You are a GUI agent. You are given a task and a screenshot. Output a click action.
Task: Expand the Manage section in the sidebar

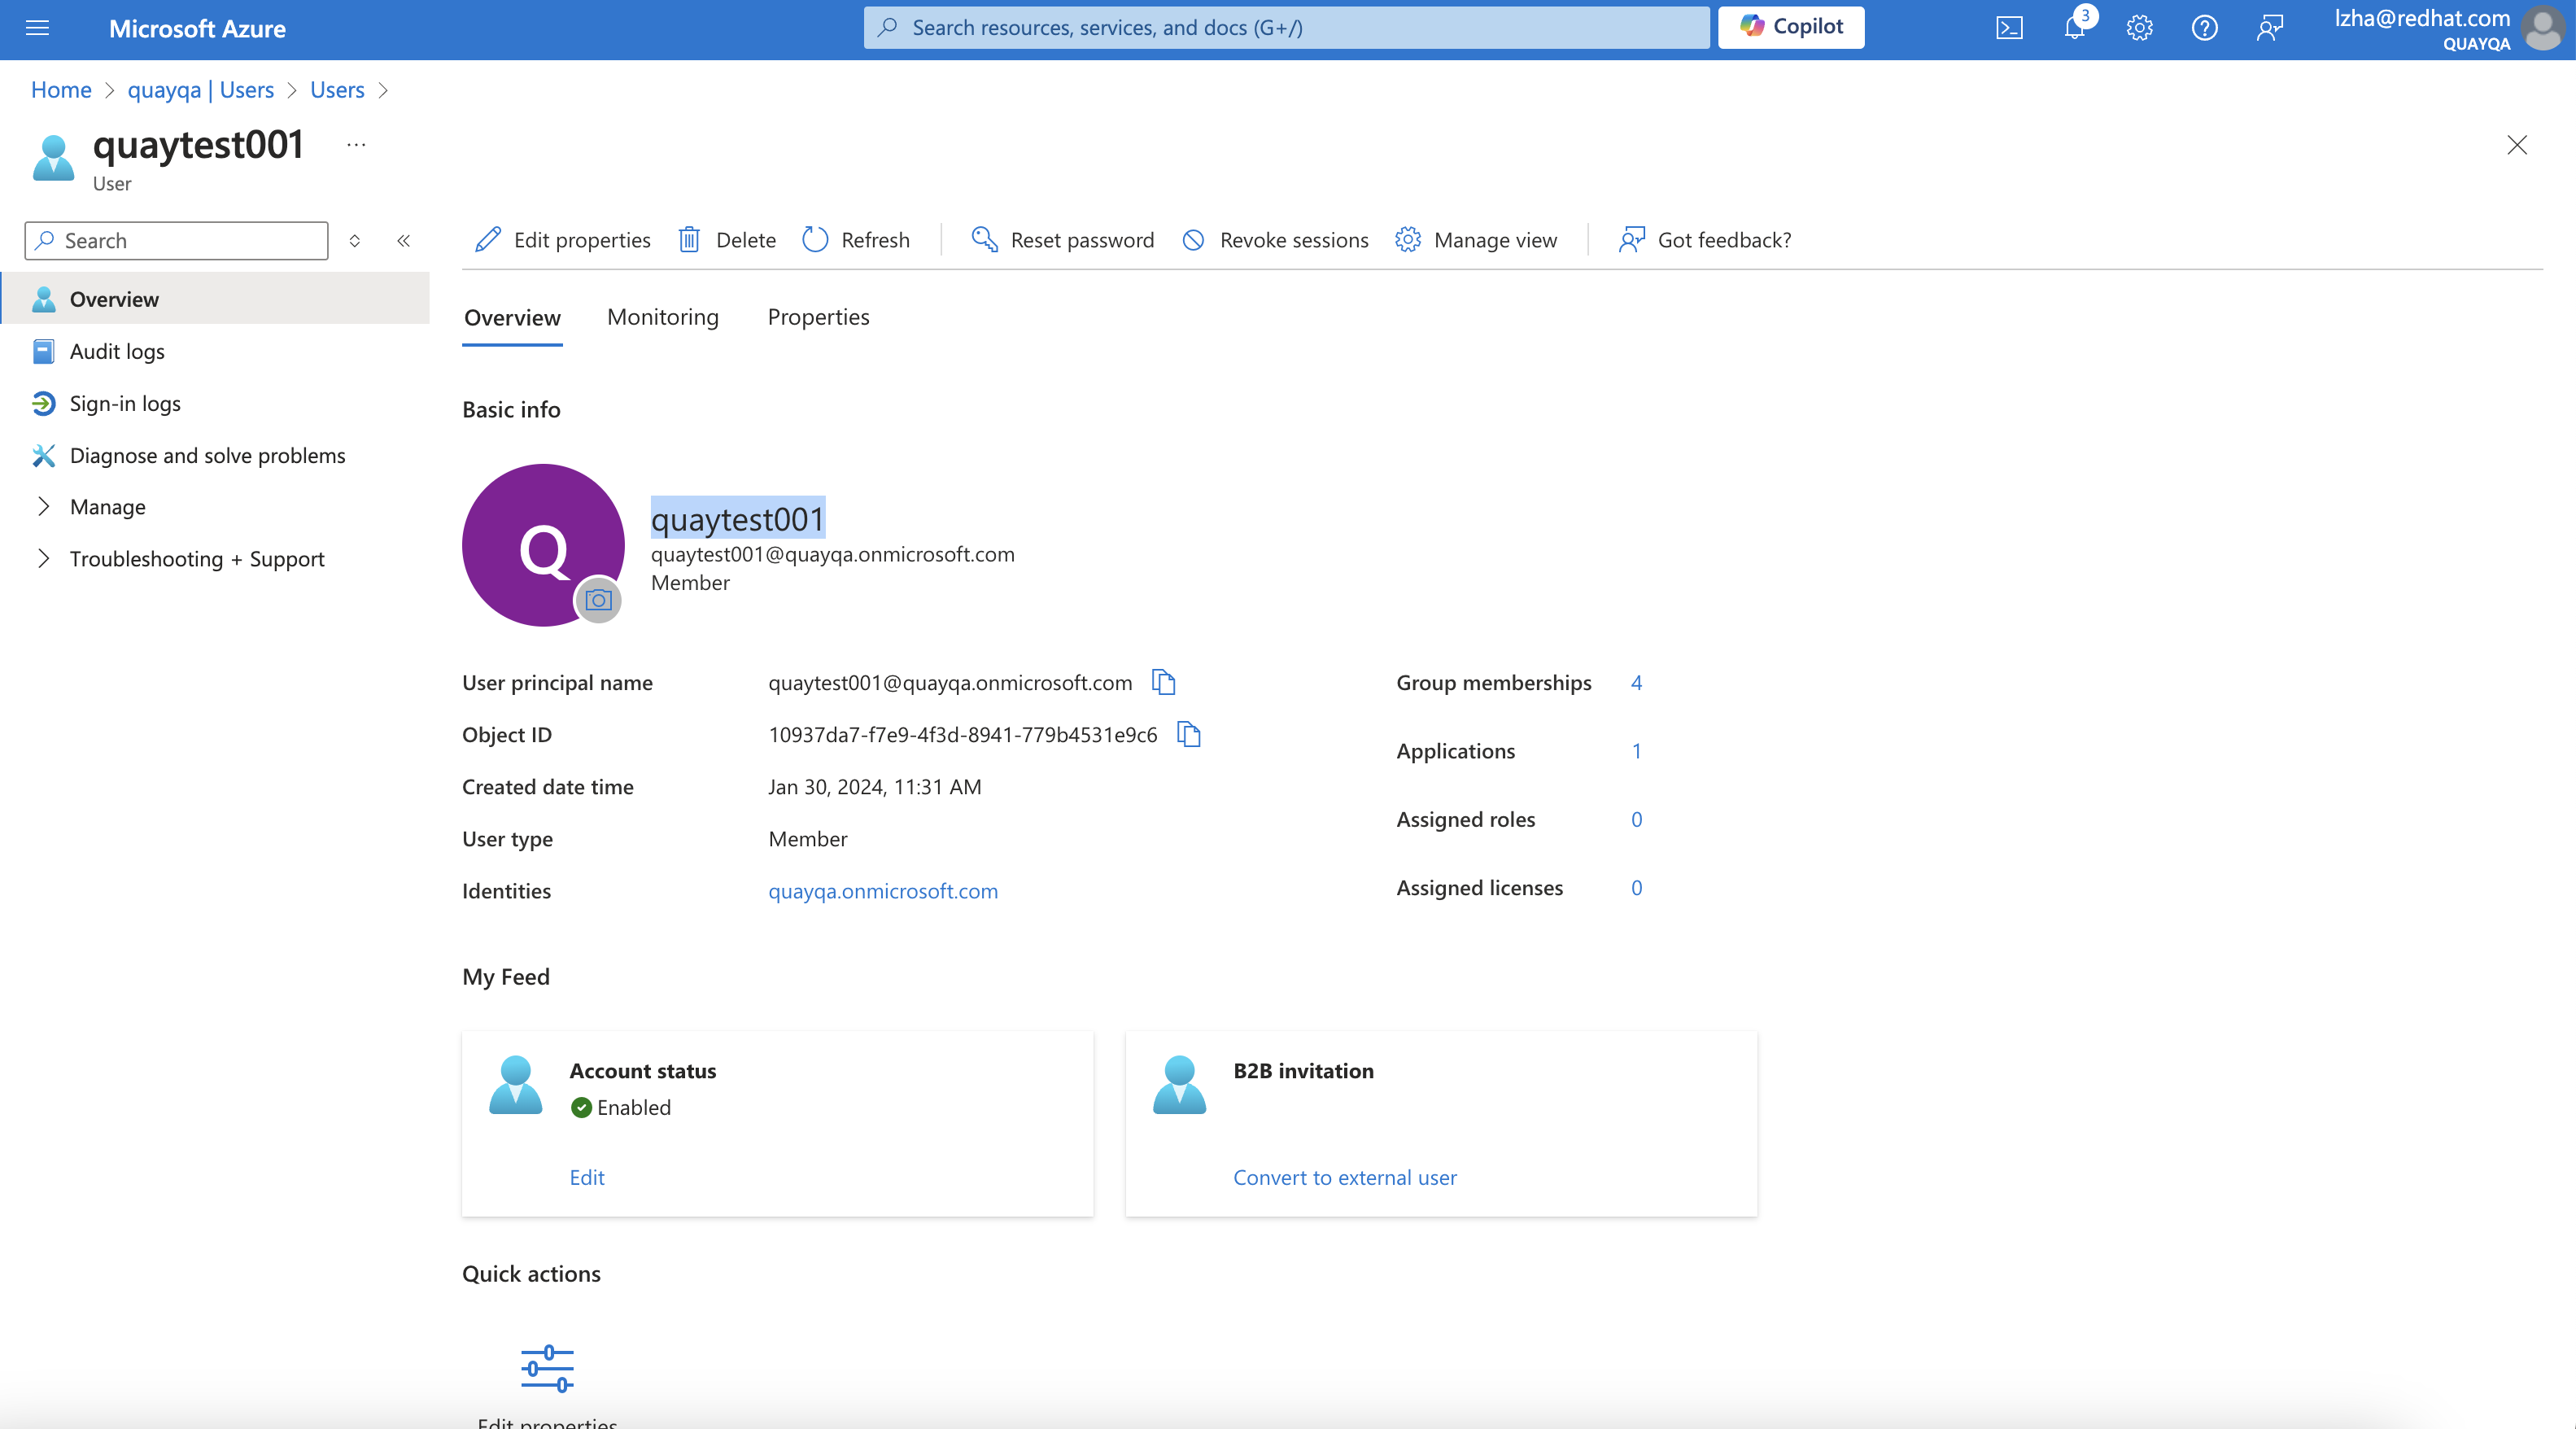point(107,507)
